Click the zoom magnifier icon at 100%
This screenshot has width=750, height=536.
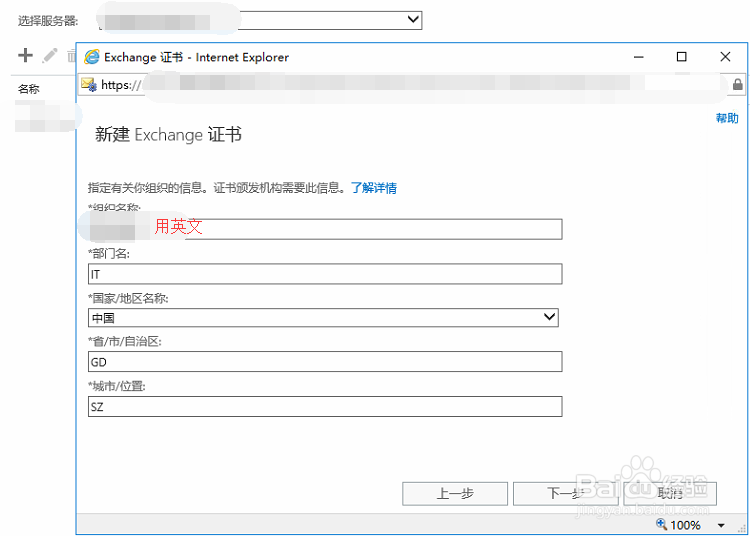[662, 524]
